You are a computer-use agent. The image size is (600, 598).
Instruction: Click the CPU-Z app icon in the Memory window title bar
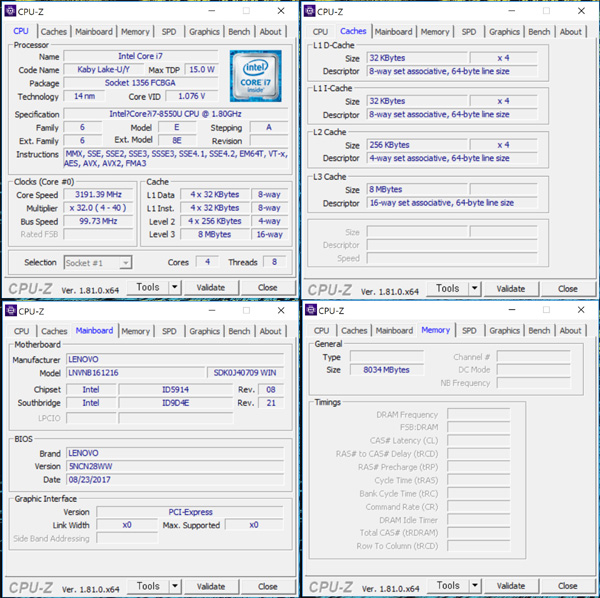311,310
